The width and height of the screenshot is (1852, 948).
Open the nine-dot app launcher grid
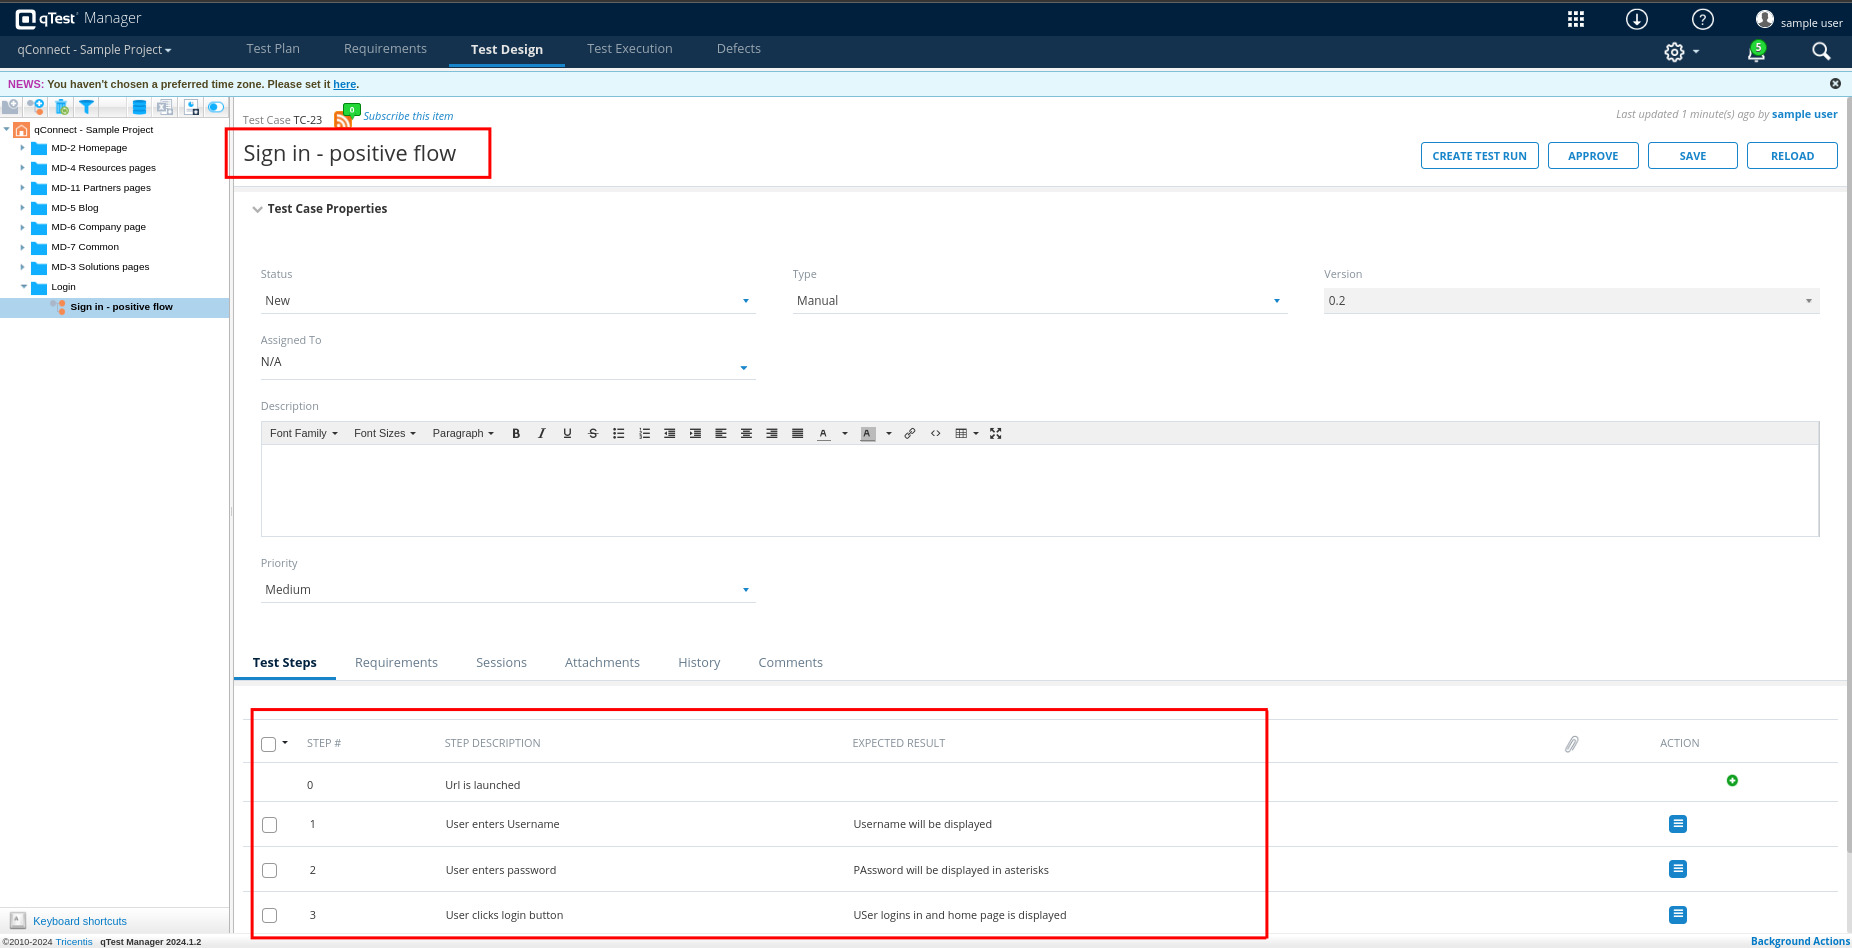[1576, 20]
